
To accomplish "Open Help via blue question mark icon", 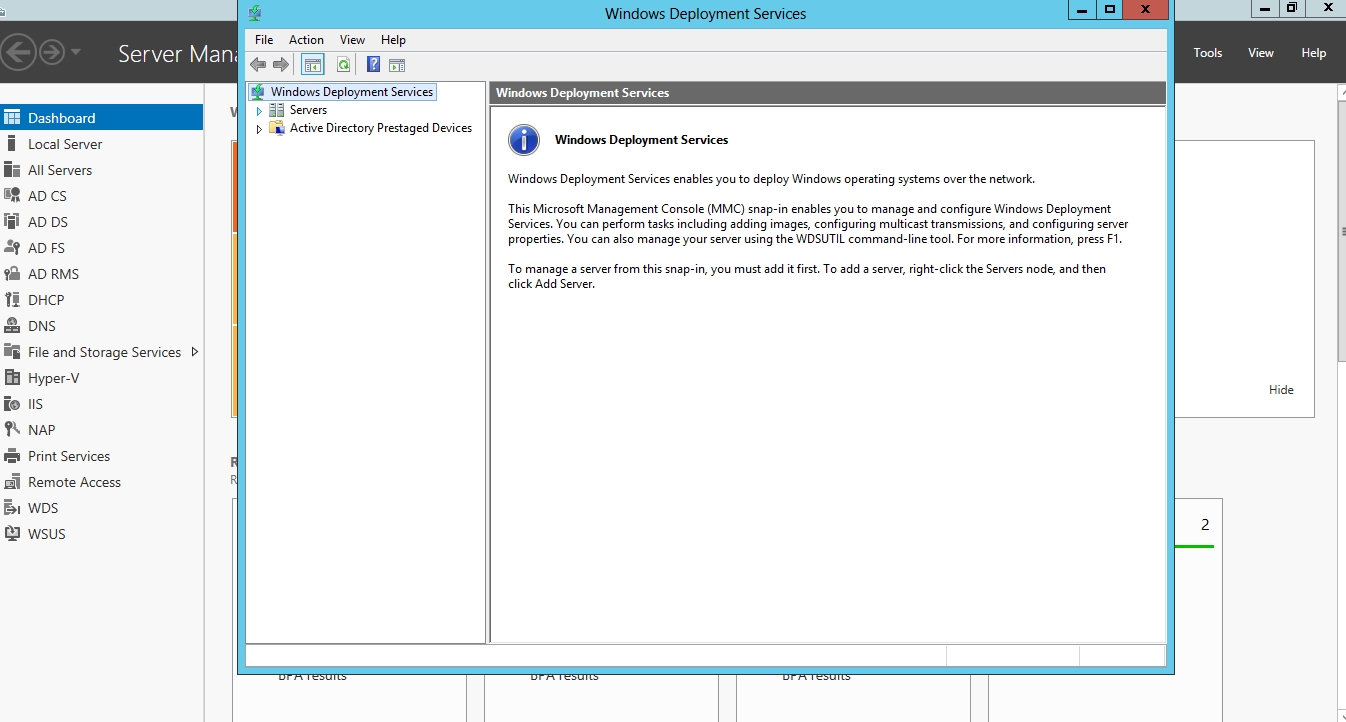I will tap(373, 65).
